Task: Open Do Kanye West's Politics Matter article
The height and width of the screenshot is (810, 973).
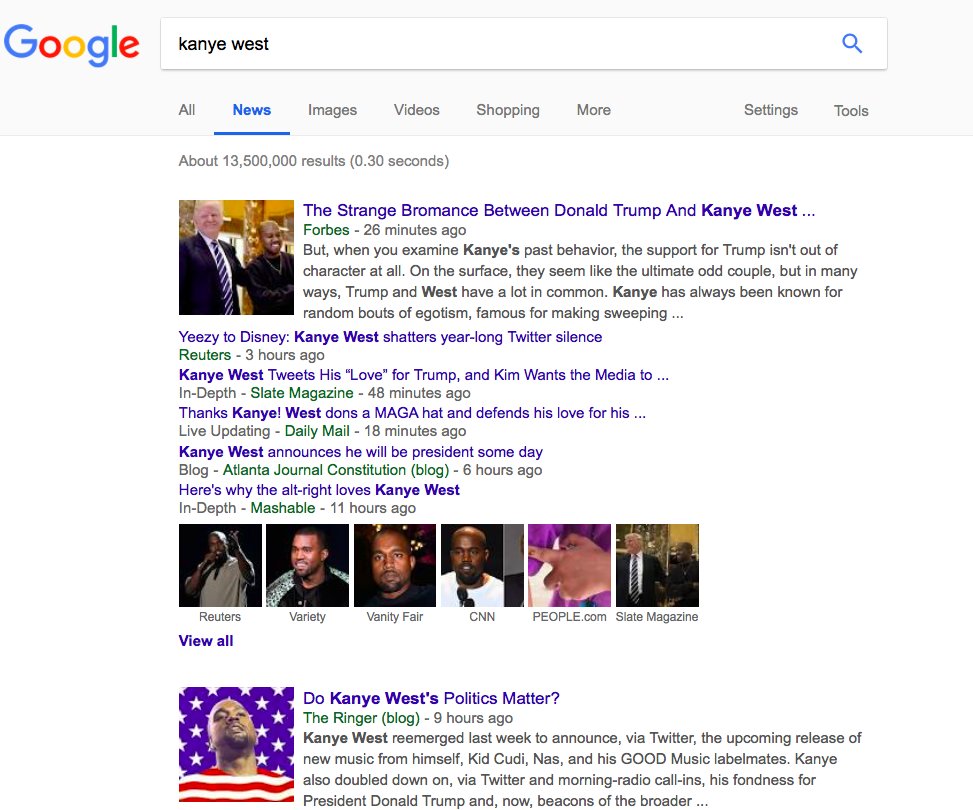Action: tap(431, 698)
